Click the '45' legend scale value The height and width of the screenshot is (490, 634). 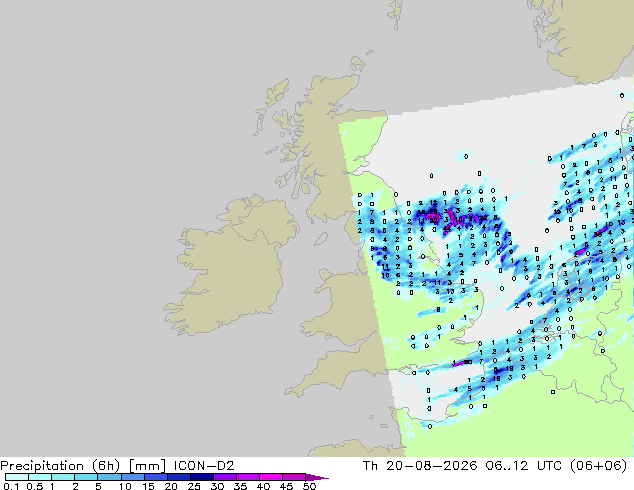coord(286,486)
